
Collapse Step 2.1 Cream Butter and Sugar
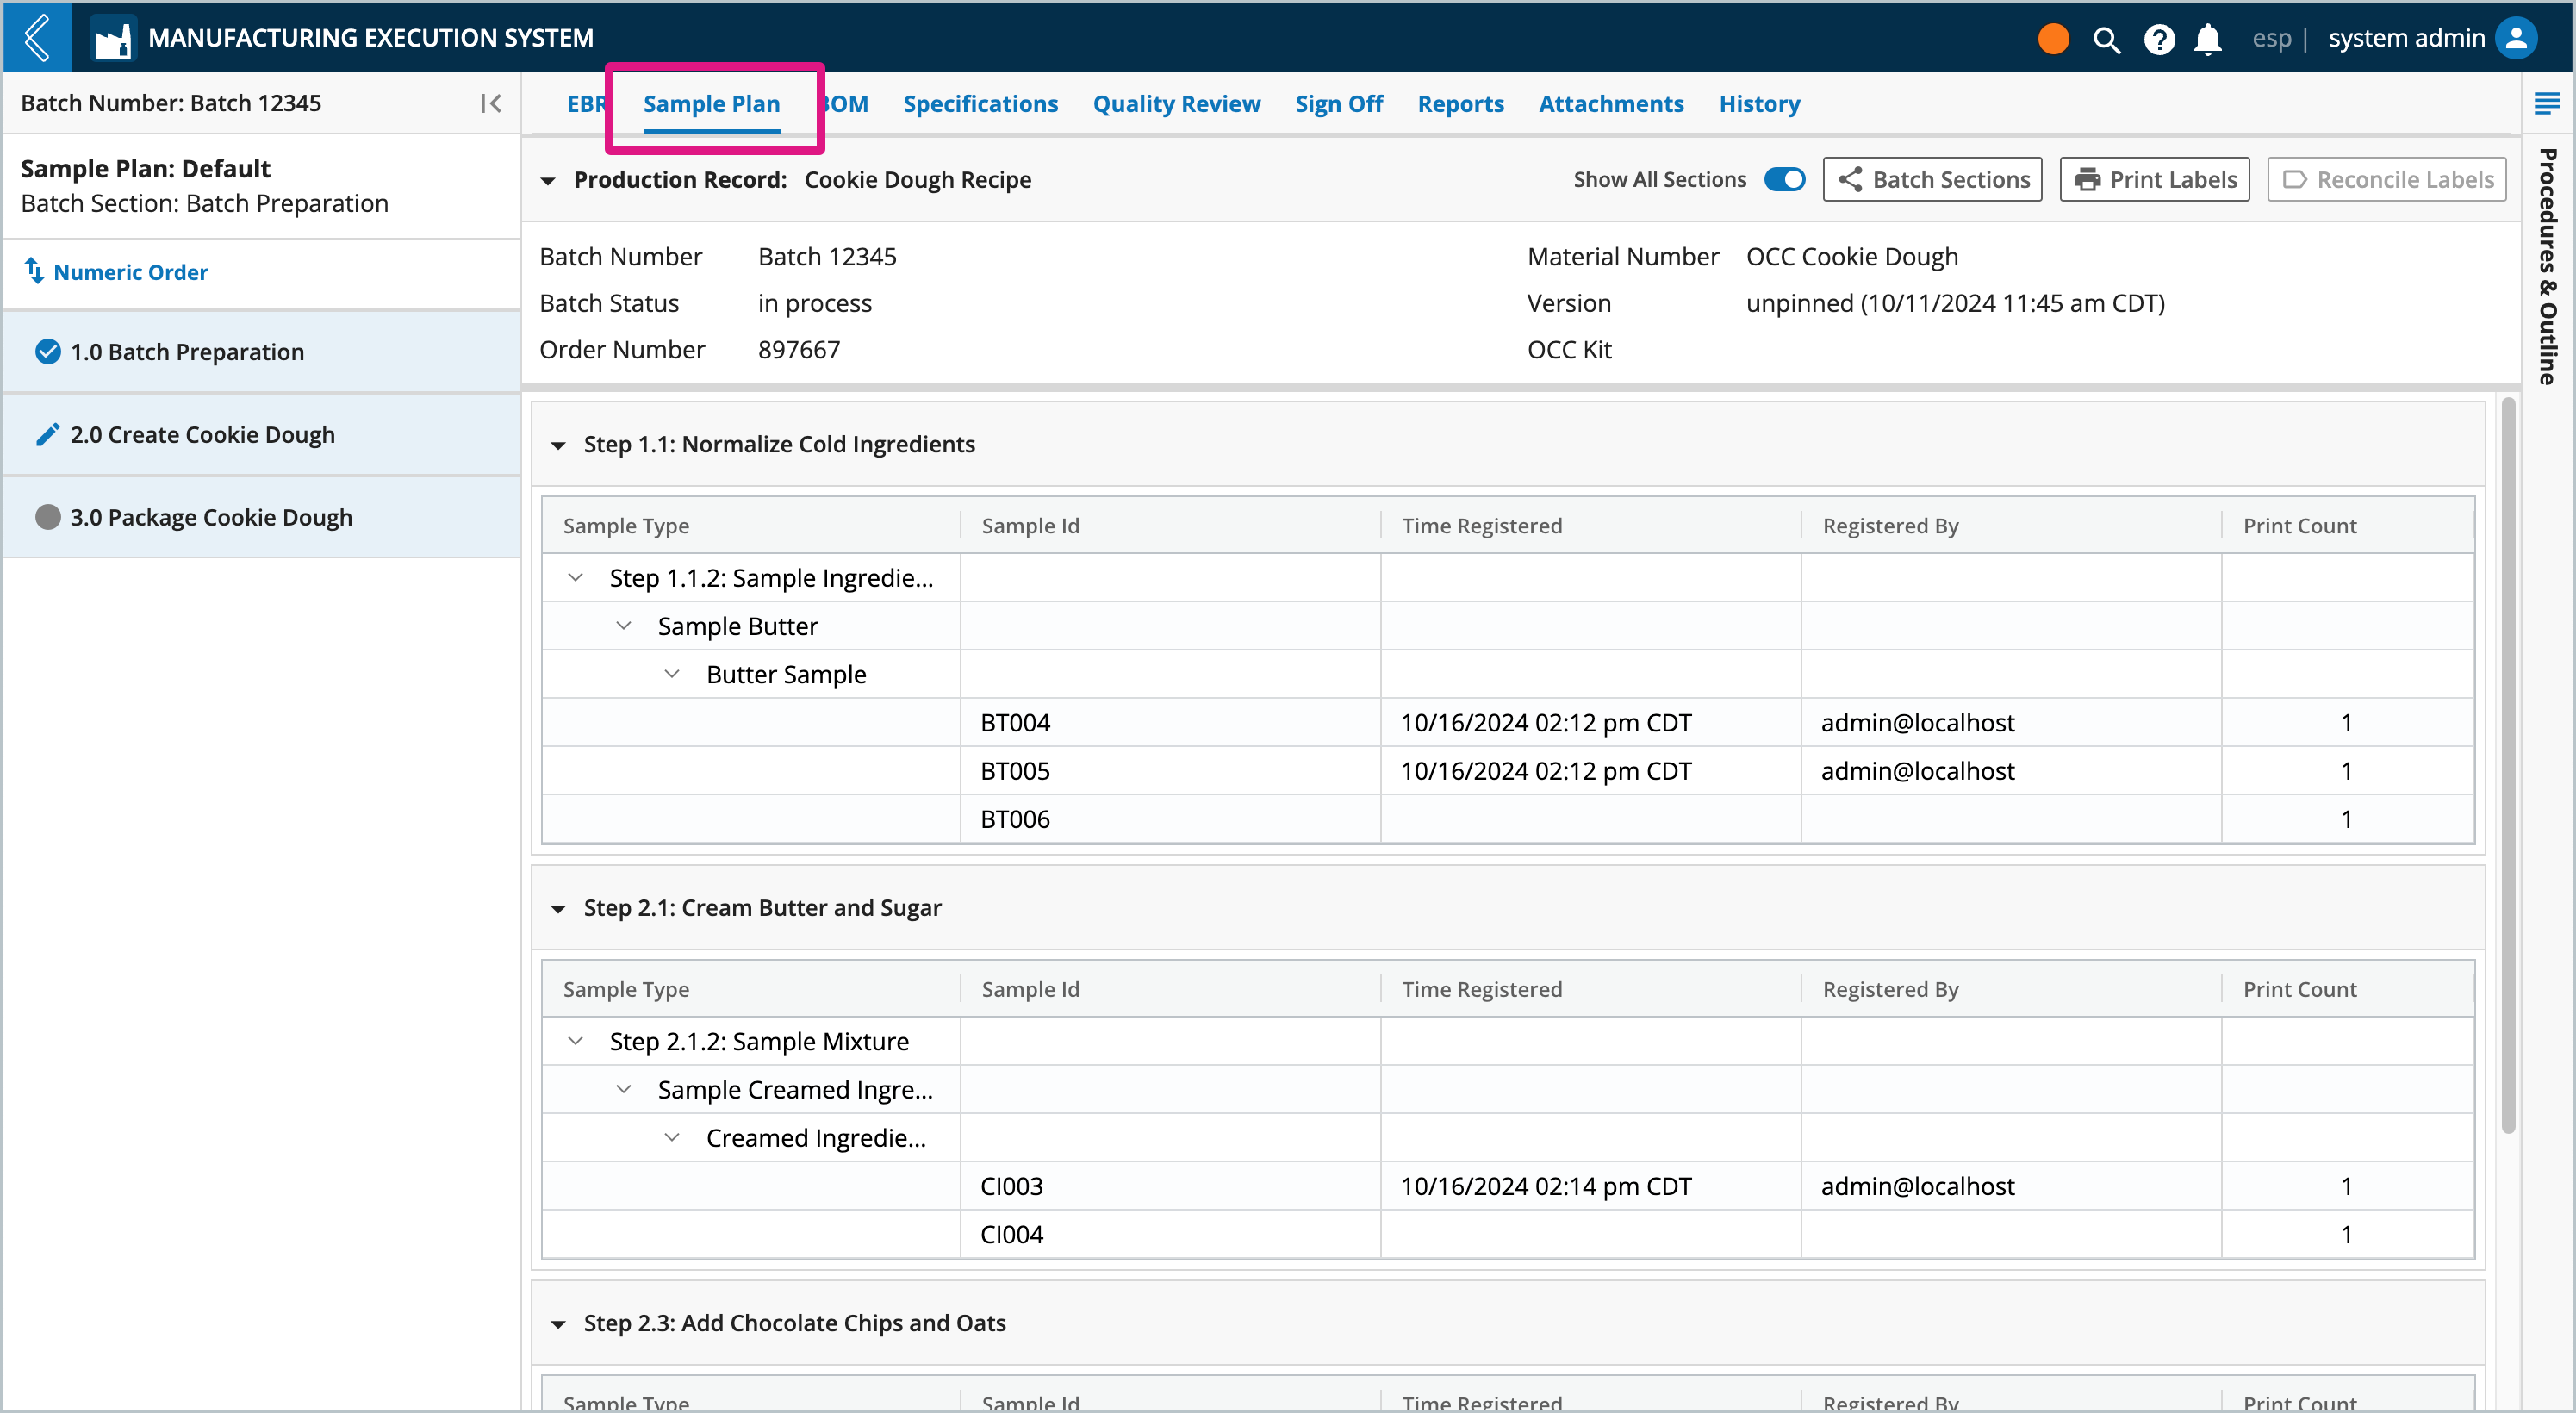[558, 908]
